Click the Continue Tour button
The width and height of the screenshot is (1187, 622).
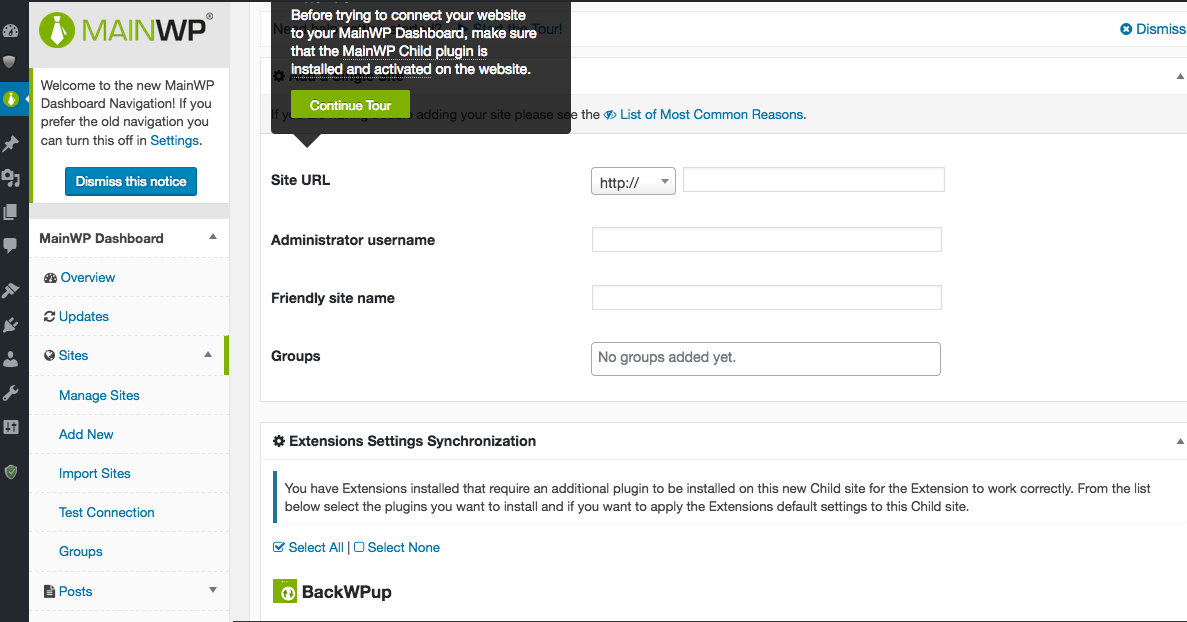click(350, 105)
